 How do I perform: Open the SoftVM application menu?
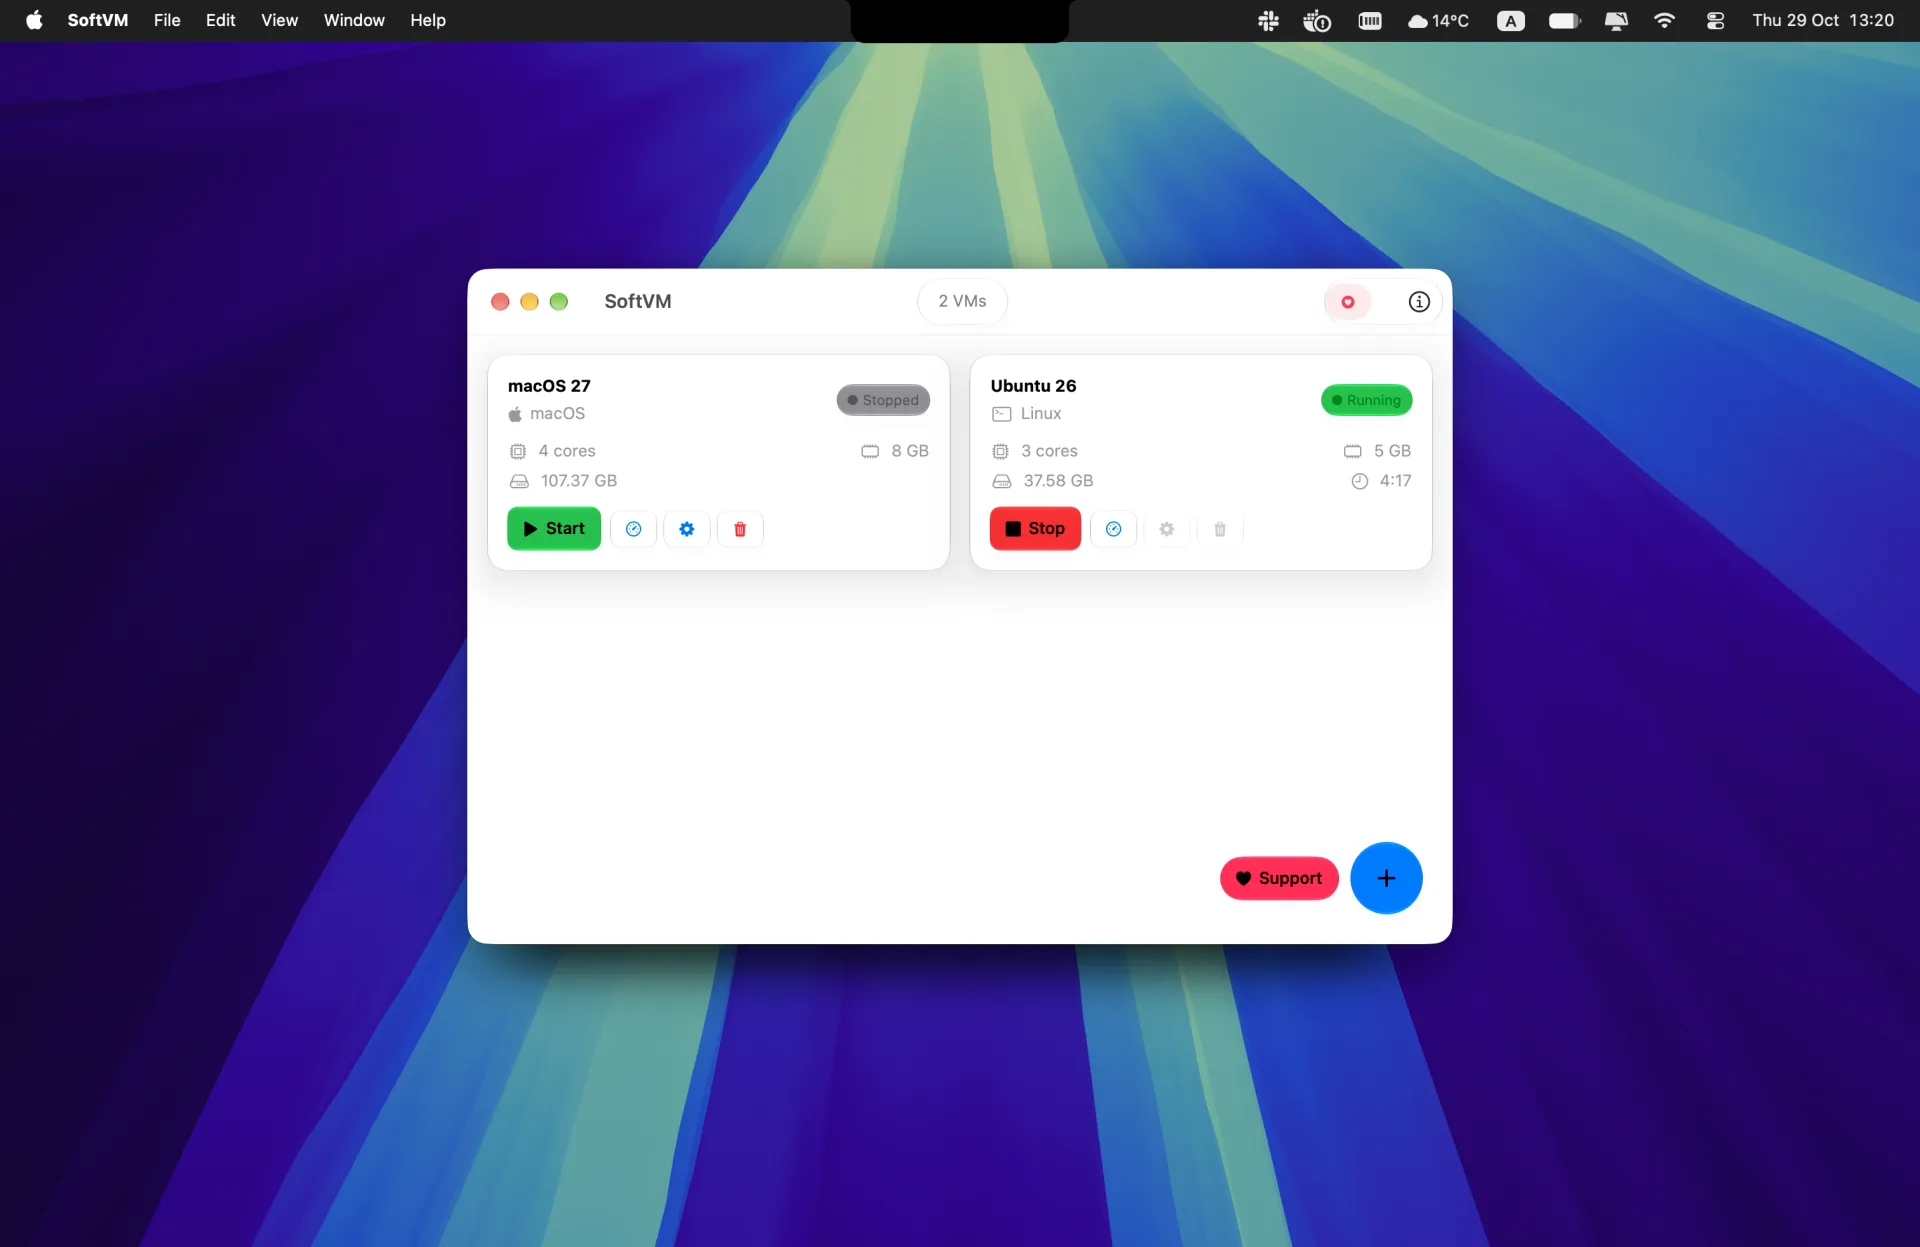[97, 20]
